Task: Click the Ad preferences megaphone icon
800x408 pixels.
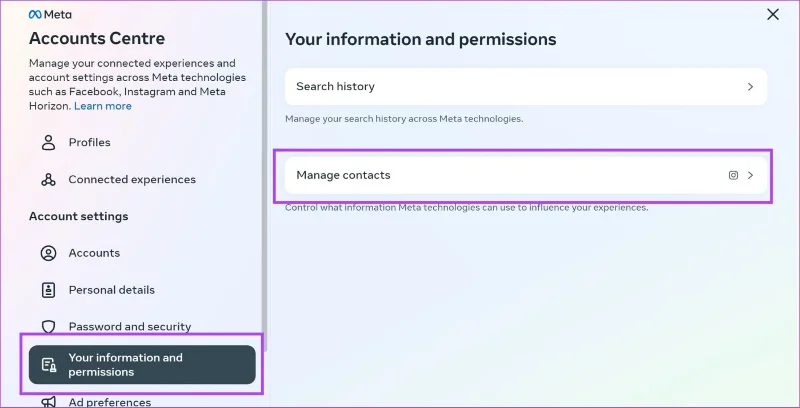Action: point(48,402)
